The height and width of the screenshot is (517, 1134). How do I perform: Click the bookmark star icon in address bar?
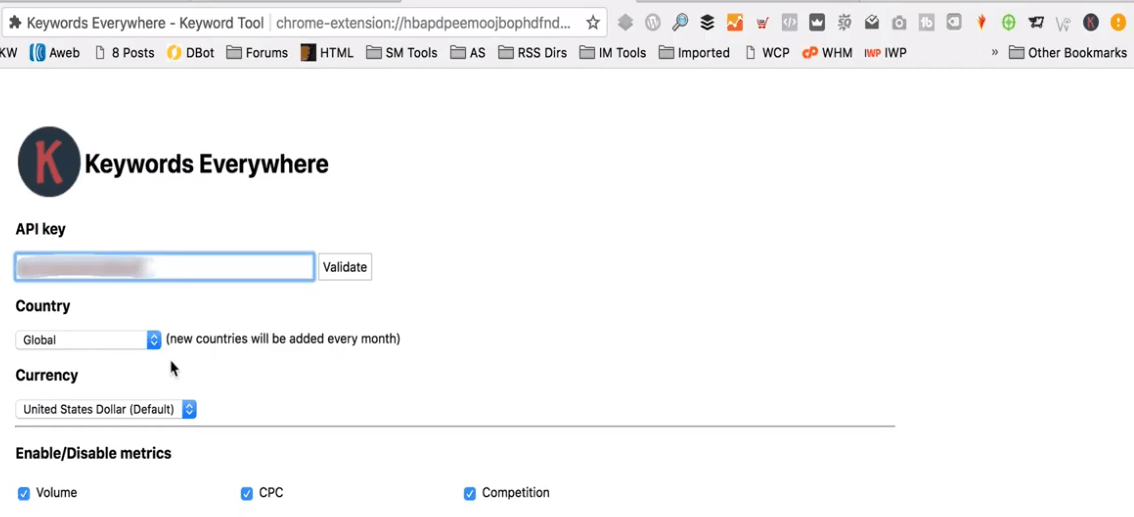click(x=593, y=22)
